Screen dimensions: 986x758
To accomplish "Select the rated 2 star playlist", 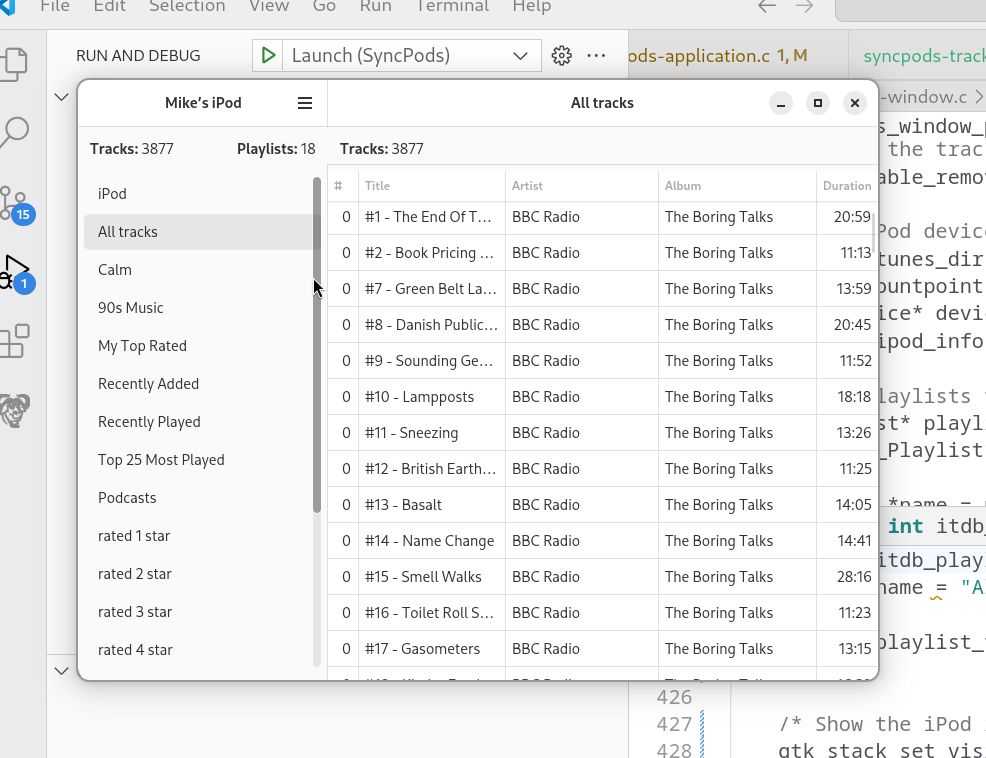I will [x=198, y=574].
